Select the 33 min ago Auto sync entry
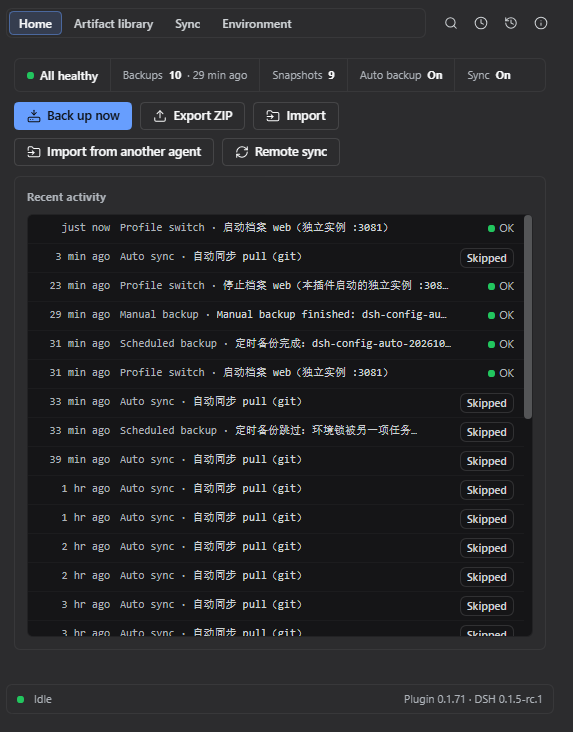The width and height of the screenshot is (573, 732). (x=276, y=402)
